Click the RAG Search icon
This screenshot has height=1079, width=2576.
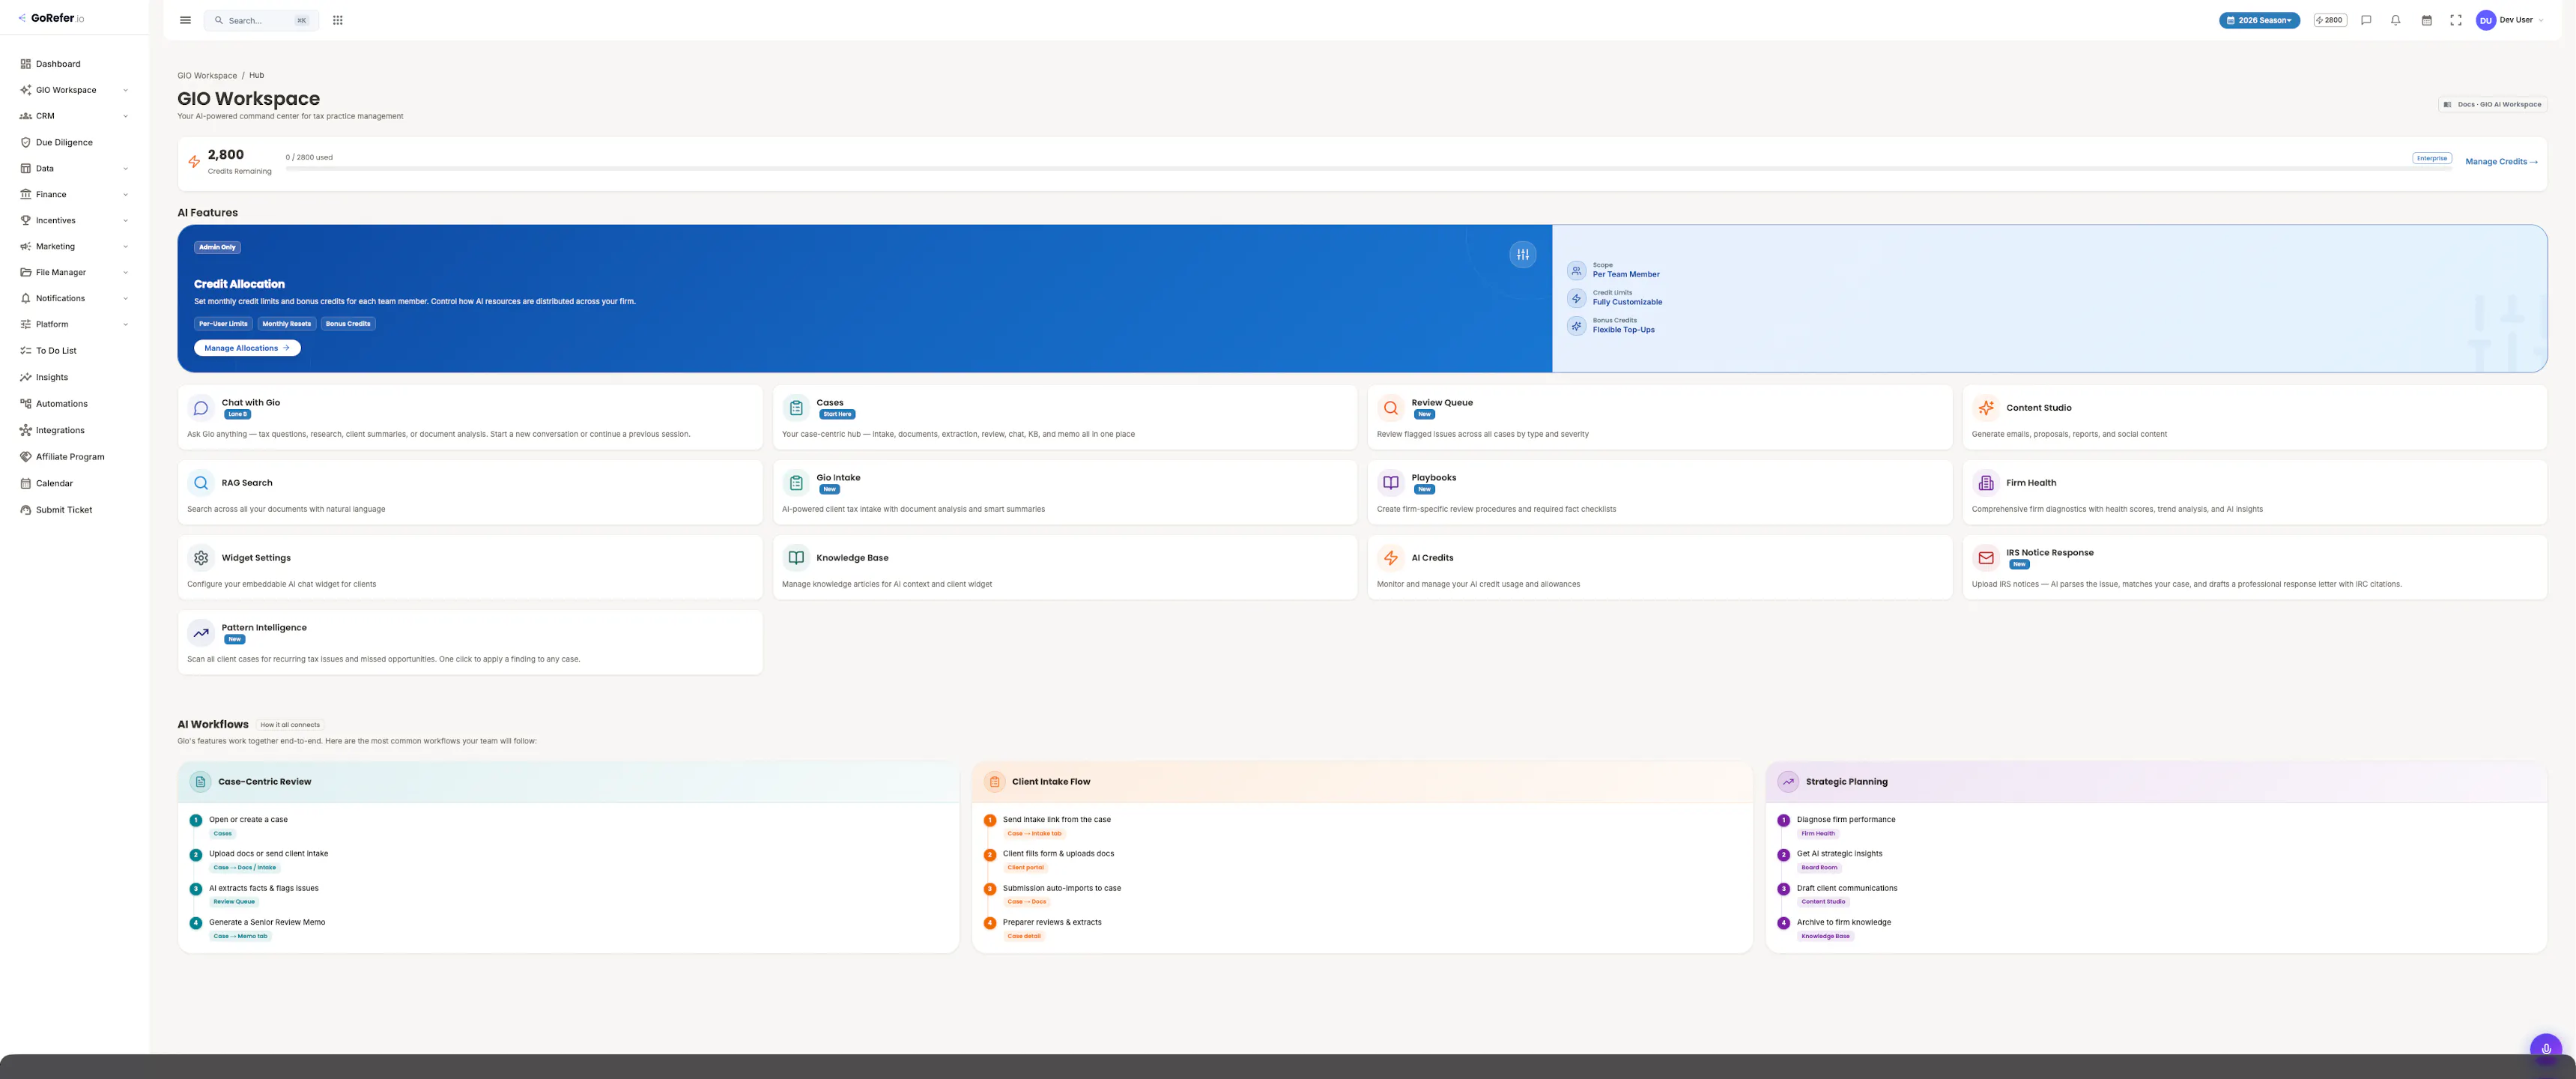click(x=201, y=483)
